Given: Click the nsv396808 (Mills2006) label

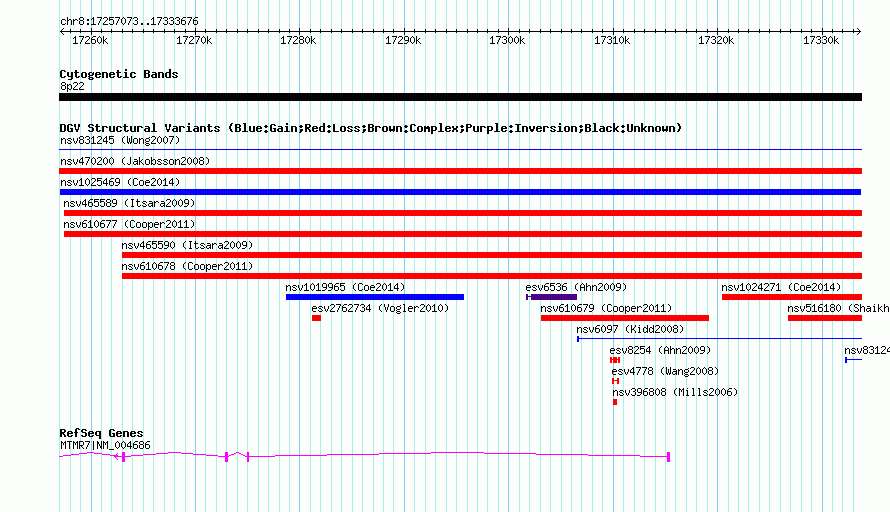Looking at the screenshot, I should click(675, 392).
